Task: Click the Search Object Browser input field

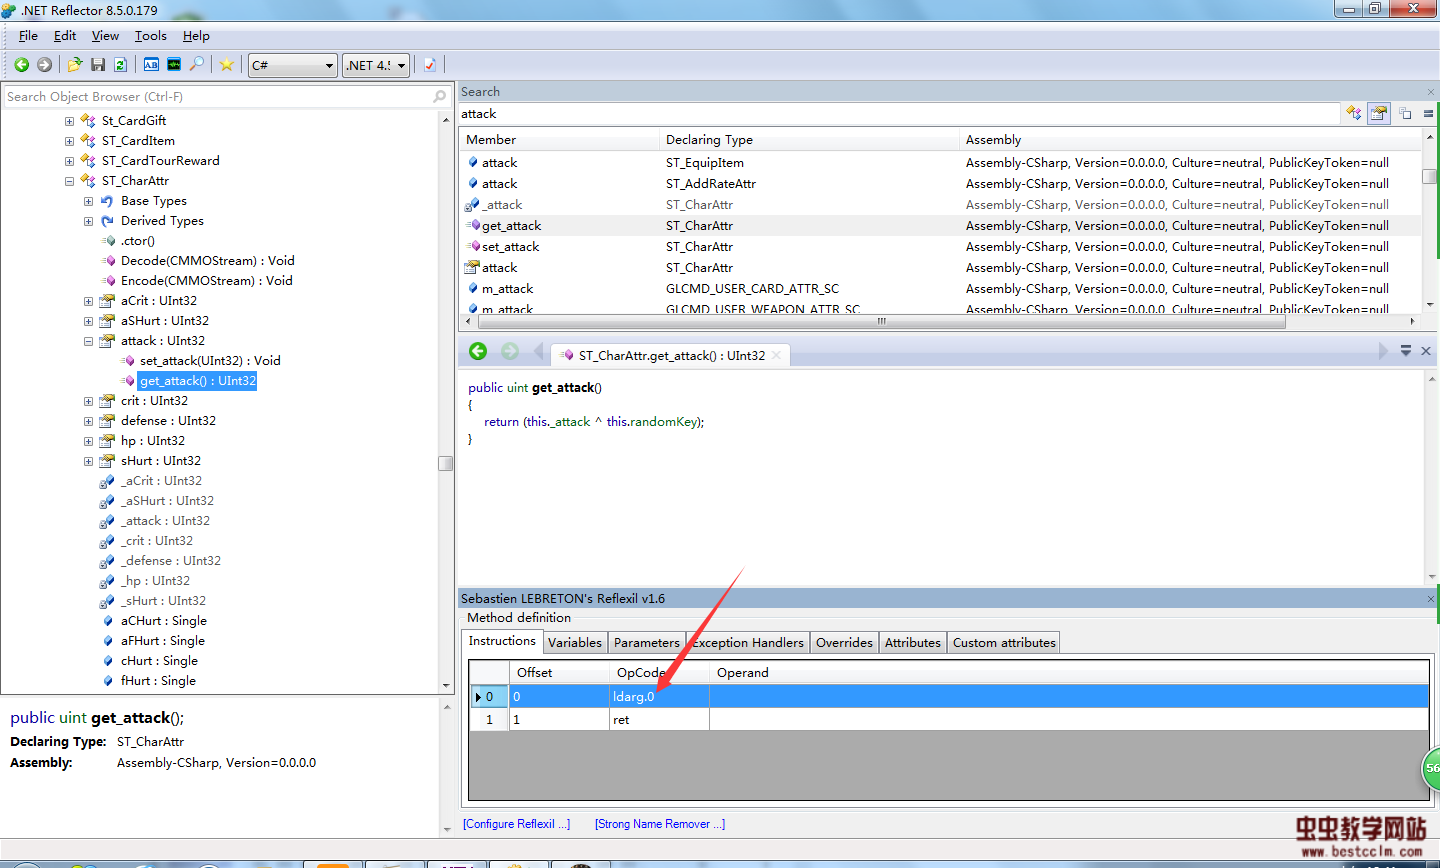Action: point(218,96)
